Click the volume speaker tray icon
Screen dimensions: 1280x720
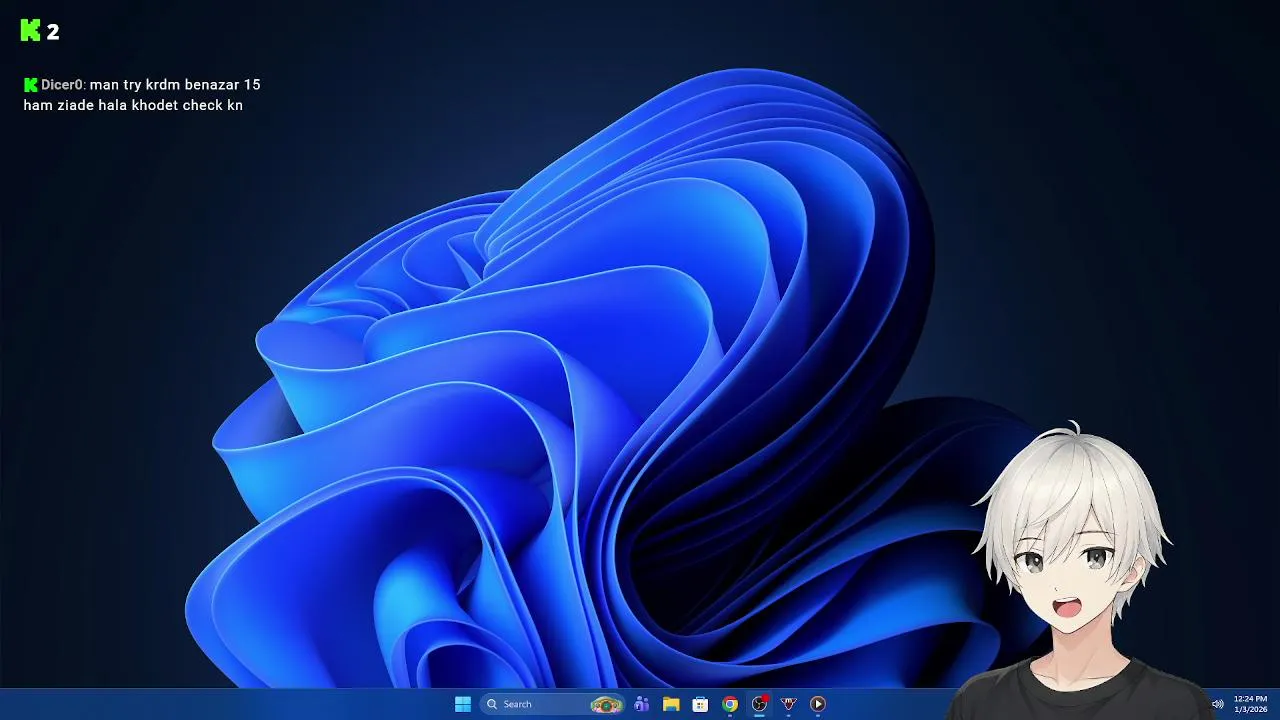(1218, 704)
